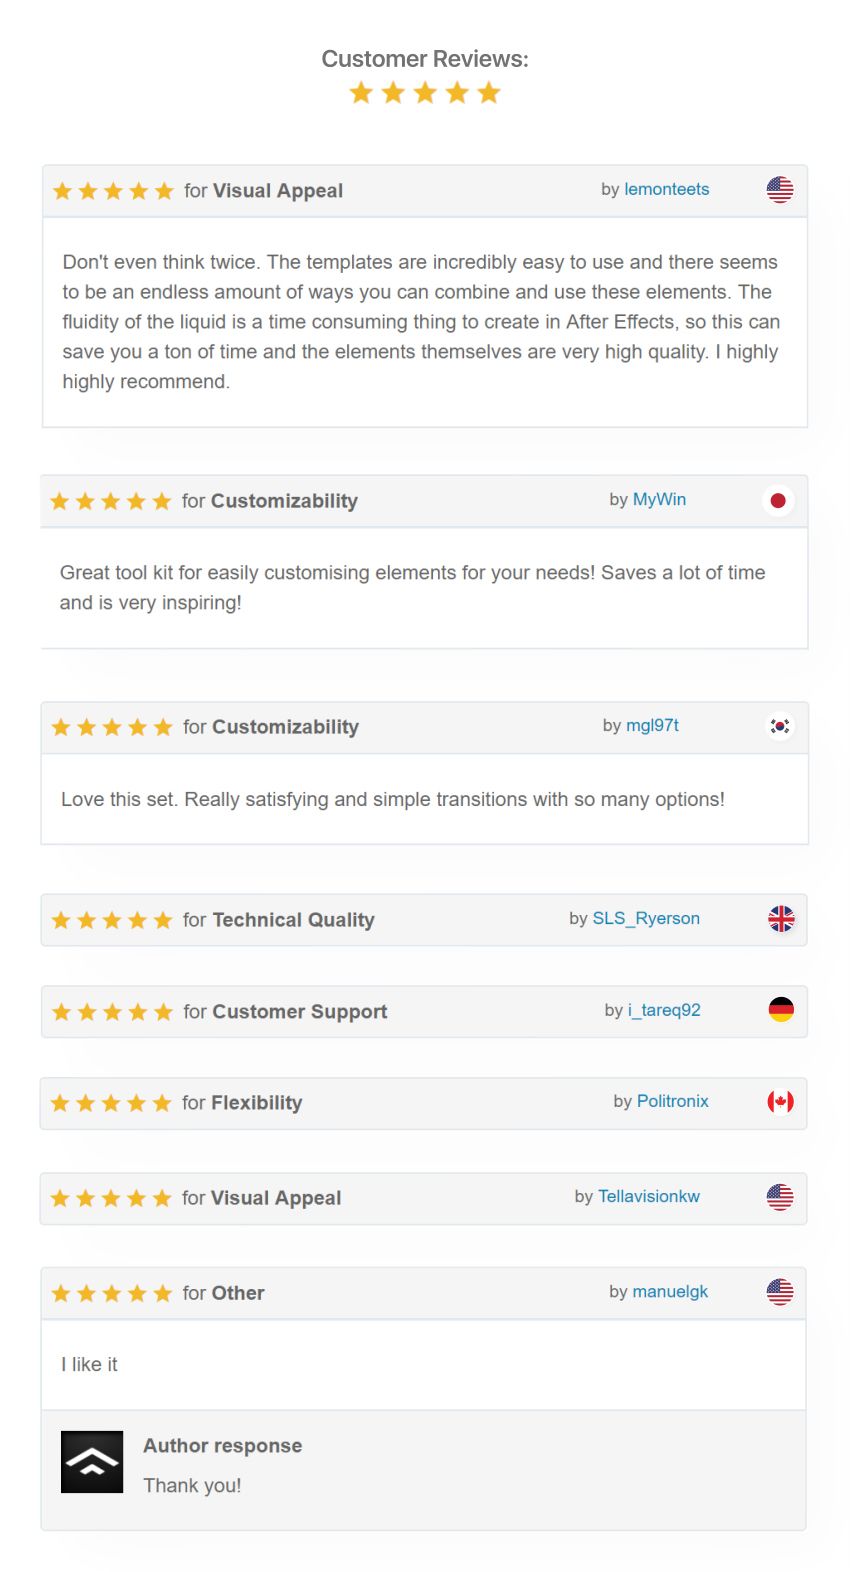This screenshot has width=850, height=1572.
Task: Click the UK flag beside SLS_Ryerson
Action: [781, 918]
